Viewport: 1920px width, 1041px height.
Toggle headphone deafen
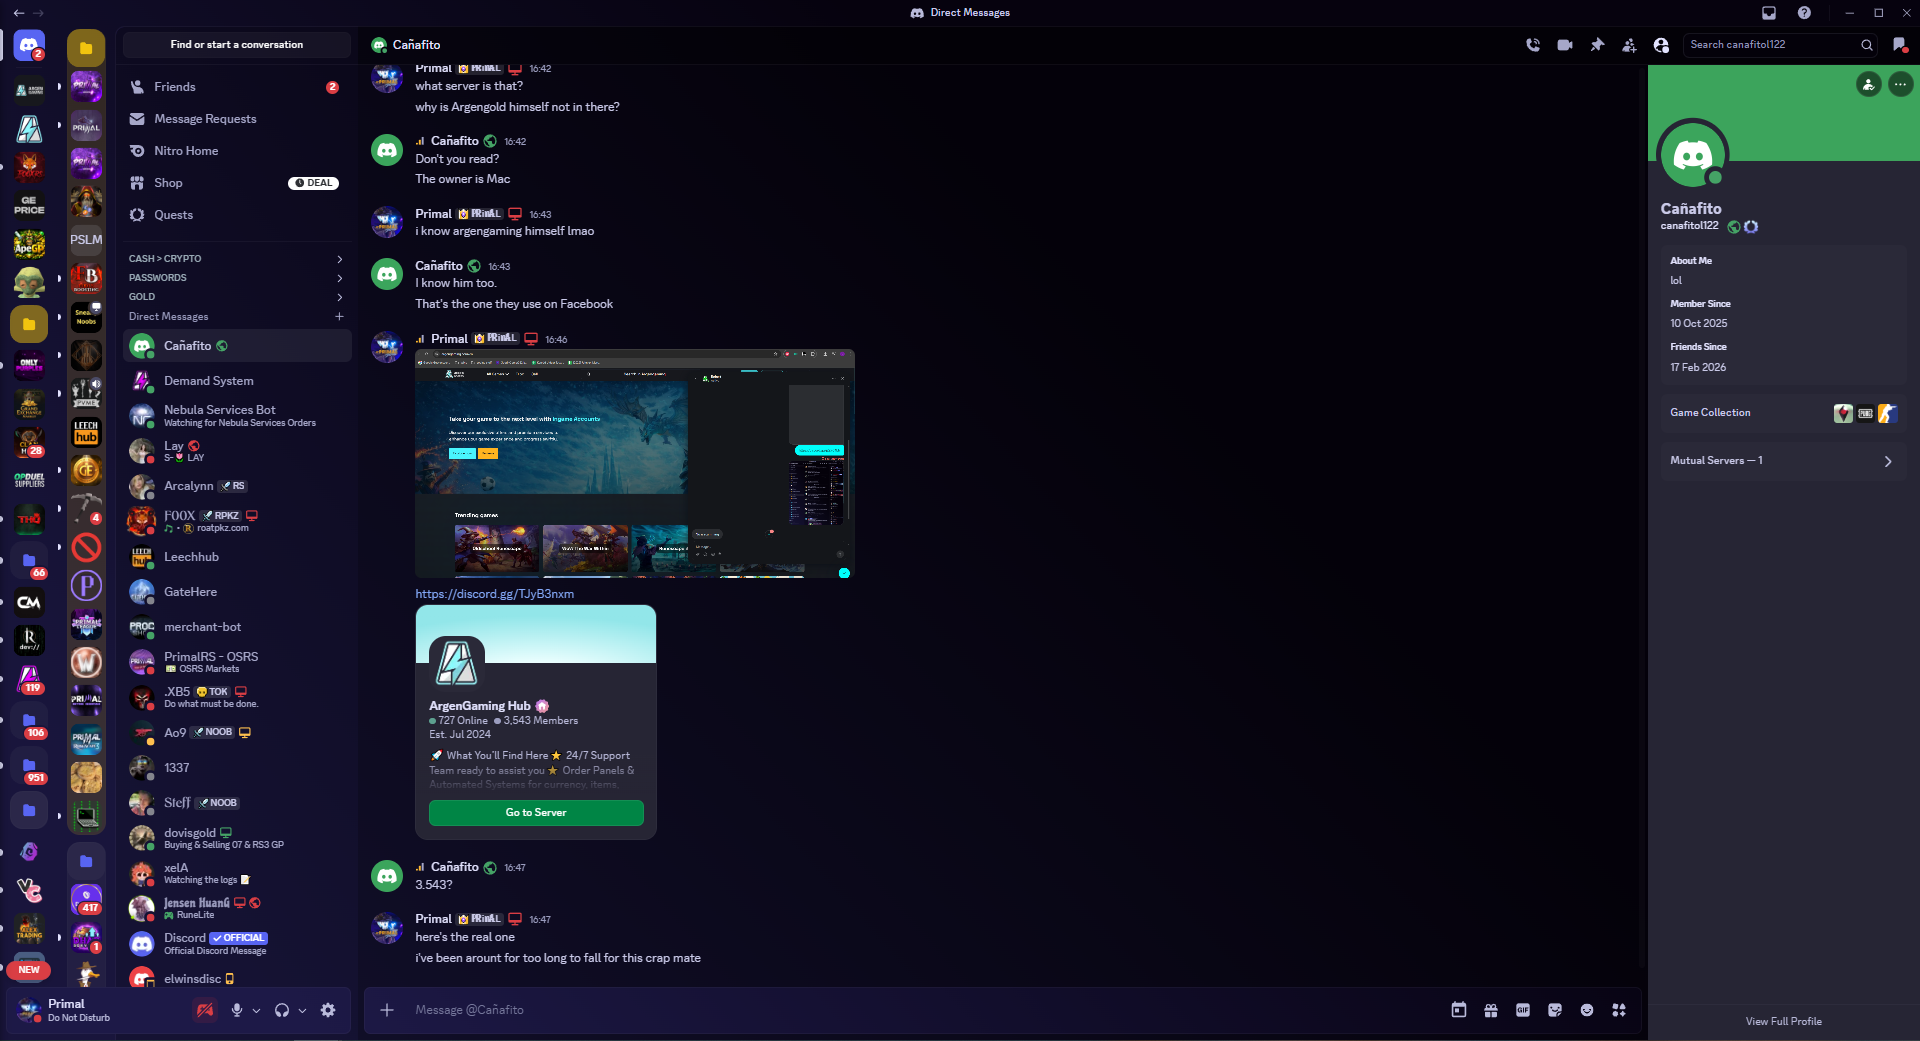[282, 1010]
